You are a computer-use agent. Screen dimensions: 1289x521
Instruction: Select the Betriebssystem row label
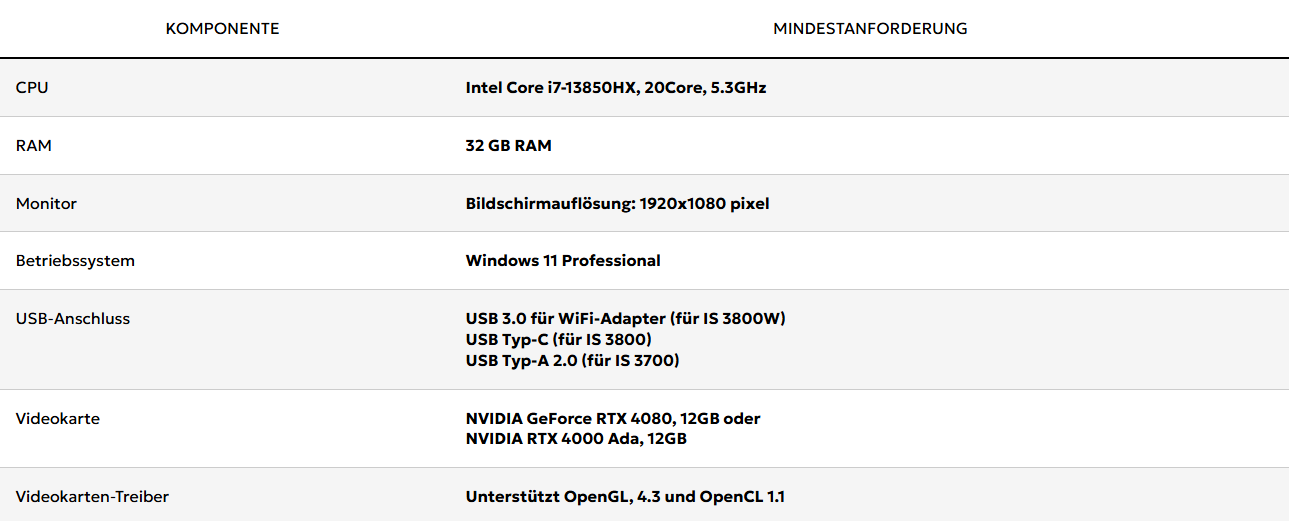click(75, 261)
